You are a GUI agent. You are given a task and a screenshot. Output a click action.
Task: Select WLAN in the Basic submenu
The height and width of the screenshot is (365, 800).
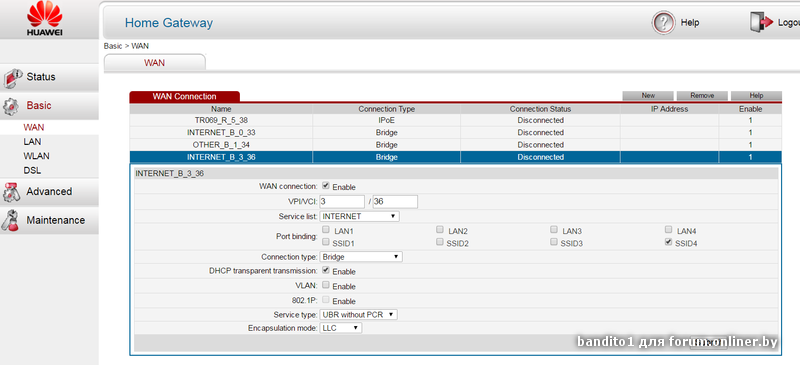click(x=37, y=156)
